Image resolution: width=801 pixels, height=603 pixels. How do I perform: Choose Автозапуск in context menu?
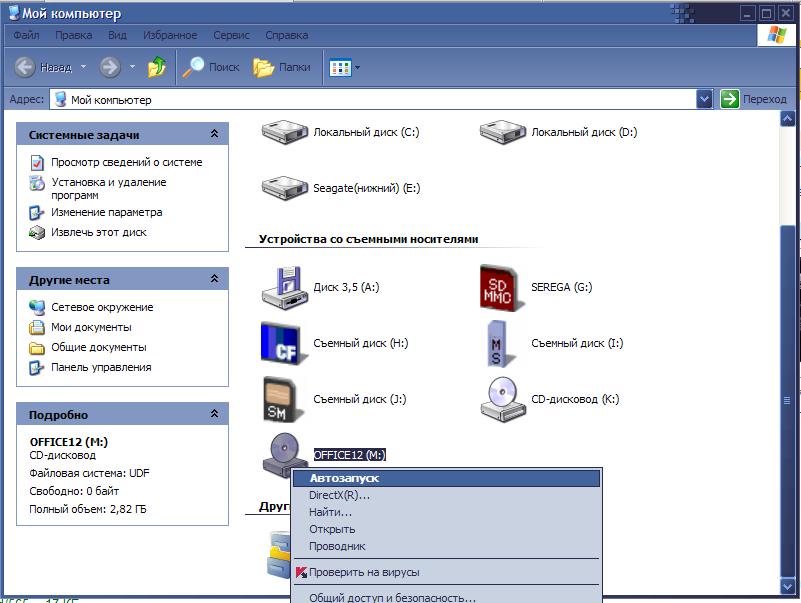click(x=447, y=478)
